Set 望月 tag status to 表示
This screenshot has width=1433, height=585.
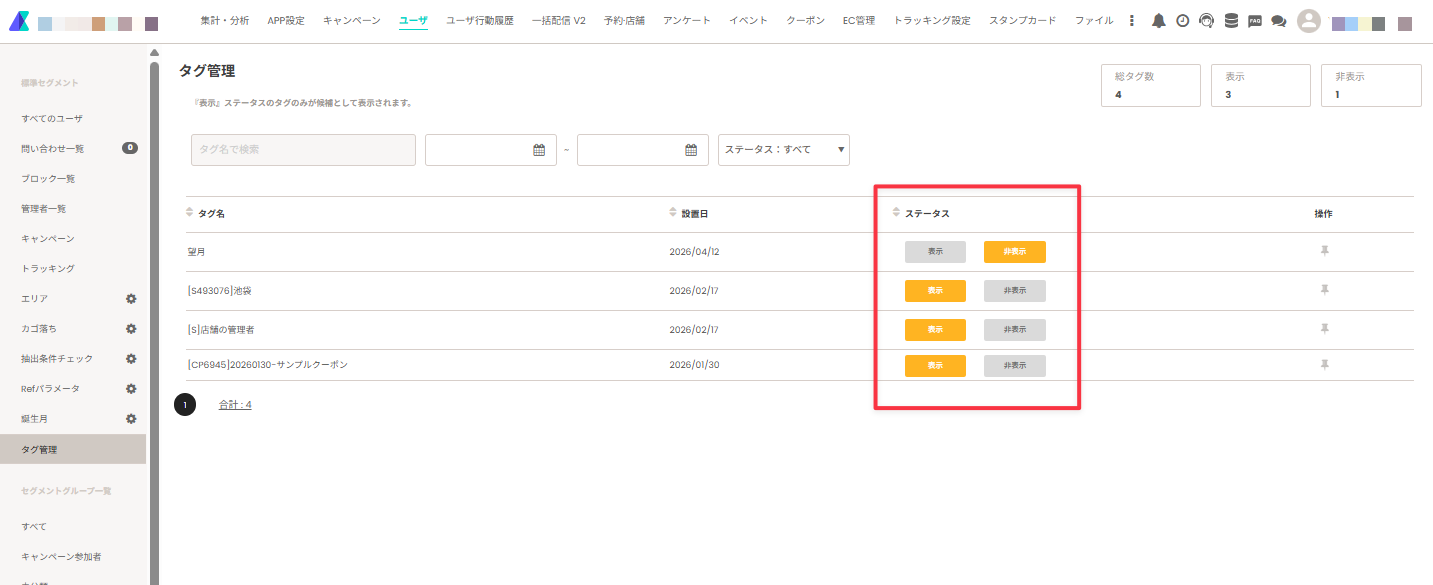pyautogui.click(x=935, y=252)
